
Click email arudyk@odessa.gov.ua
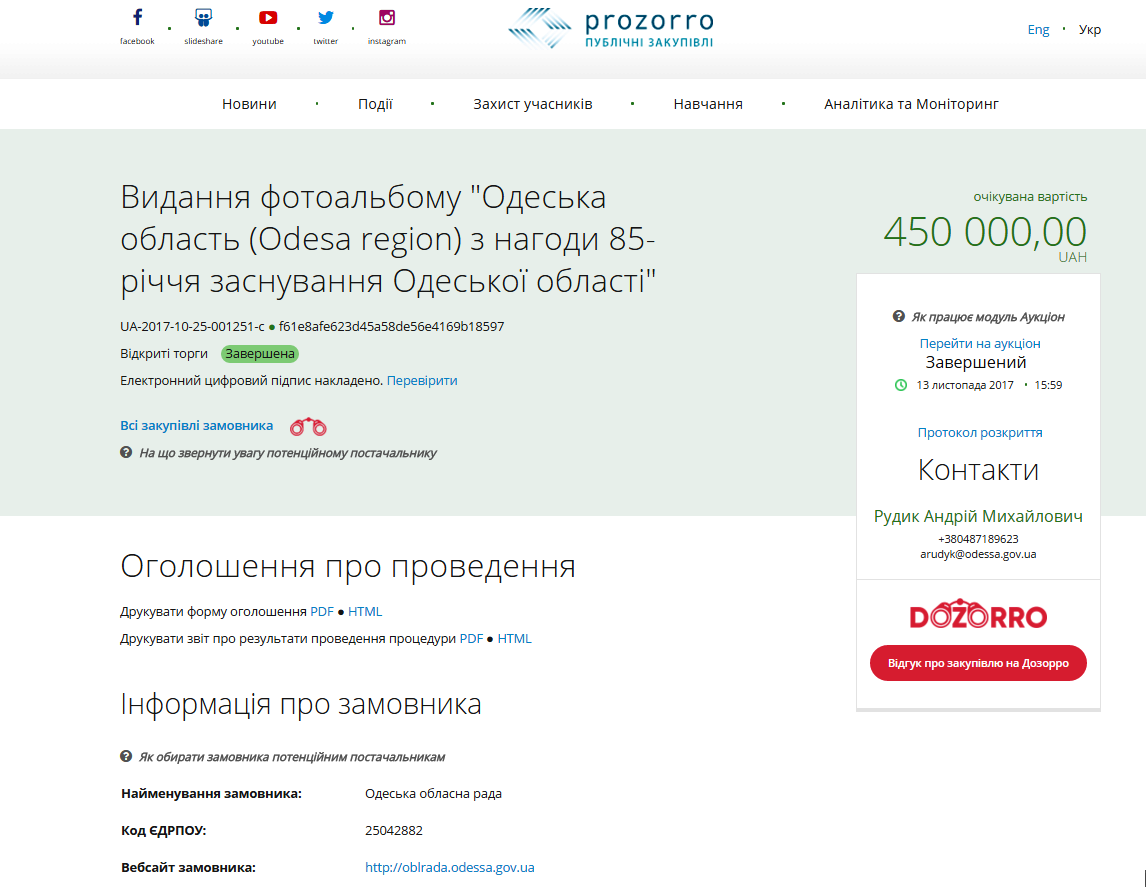pos(978,555)
